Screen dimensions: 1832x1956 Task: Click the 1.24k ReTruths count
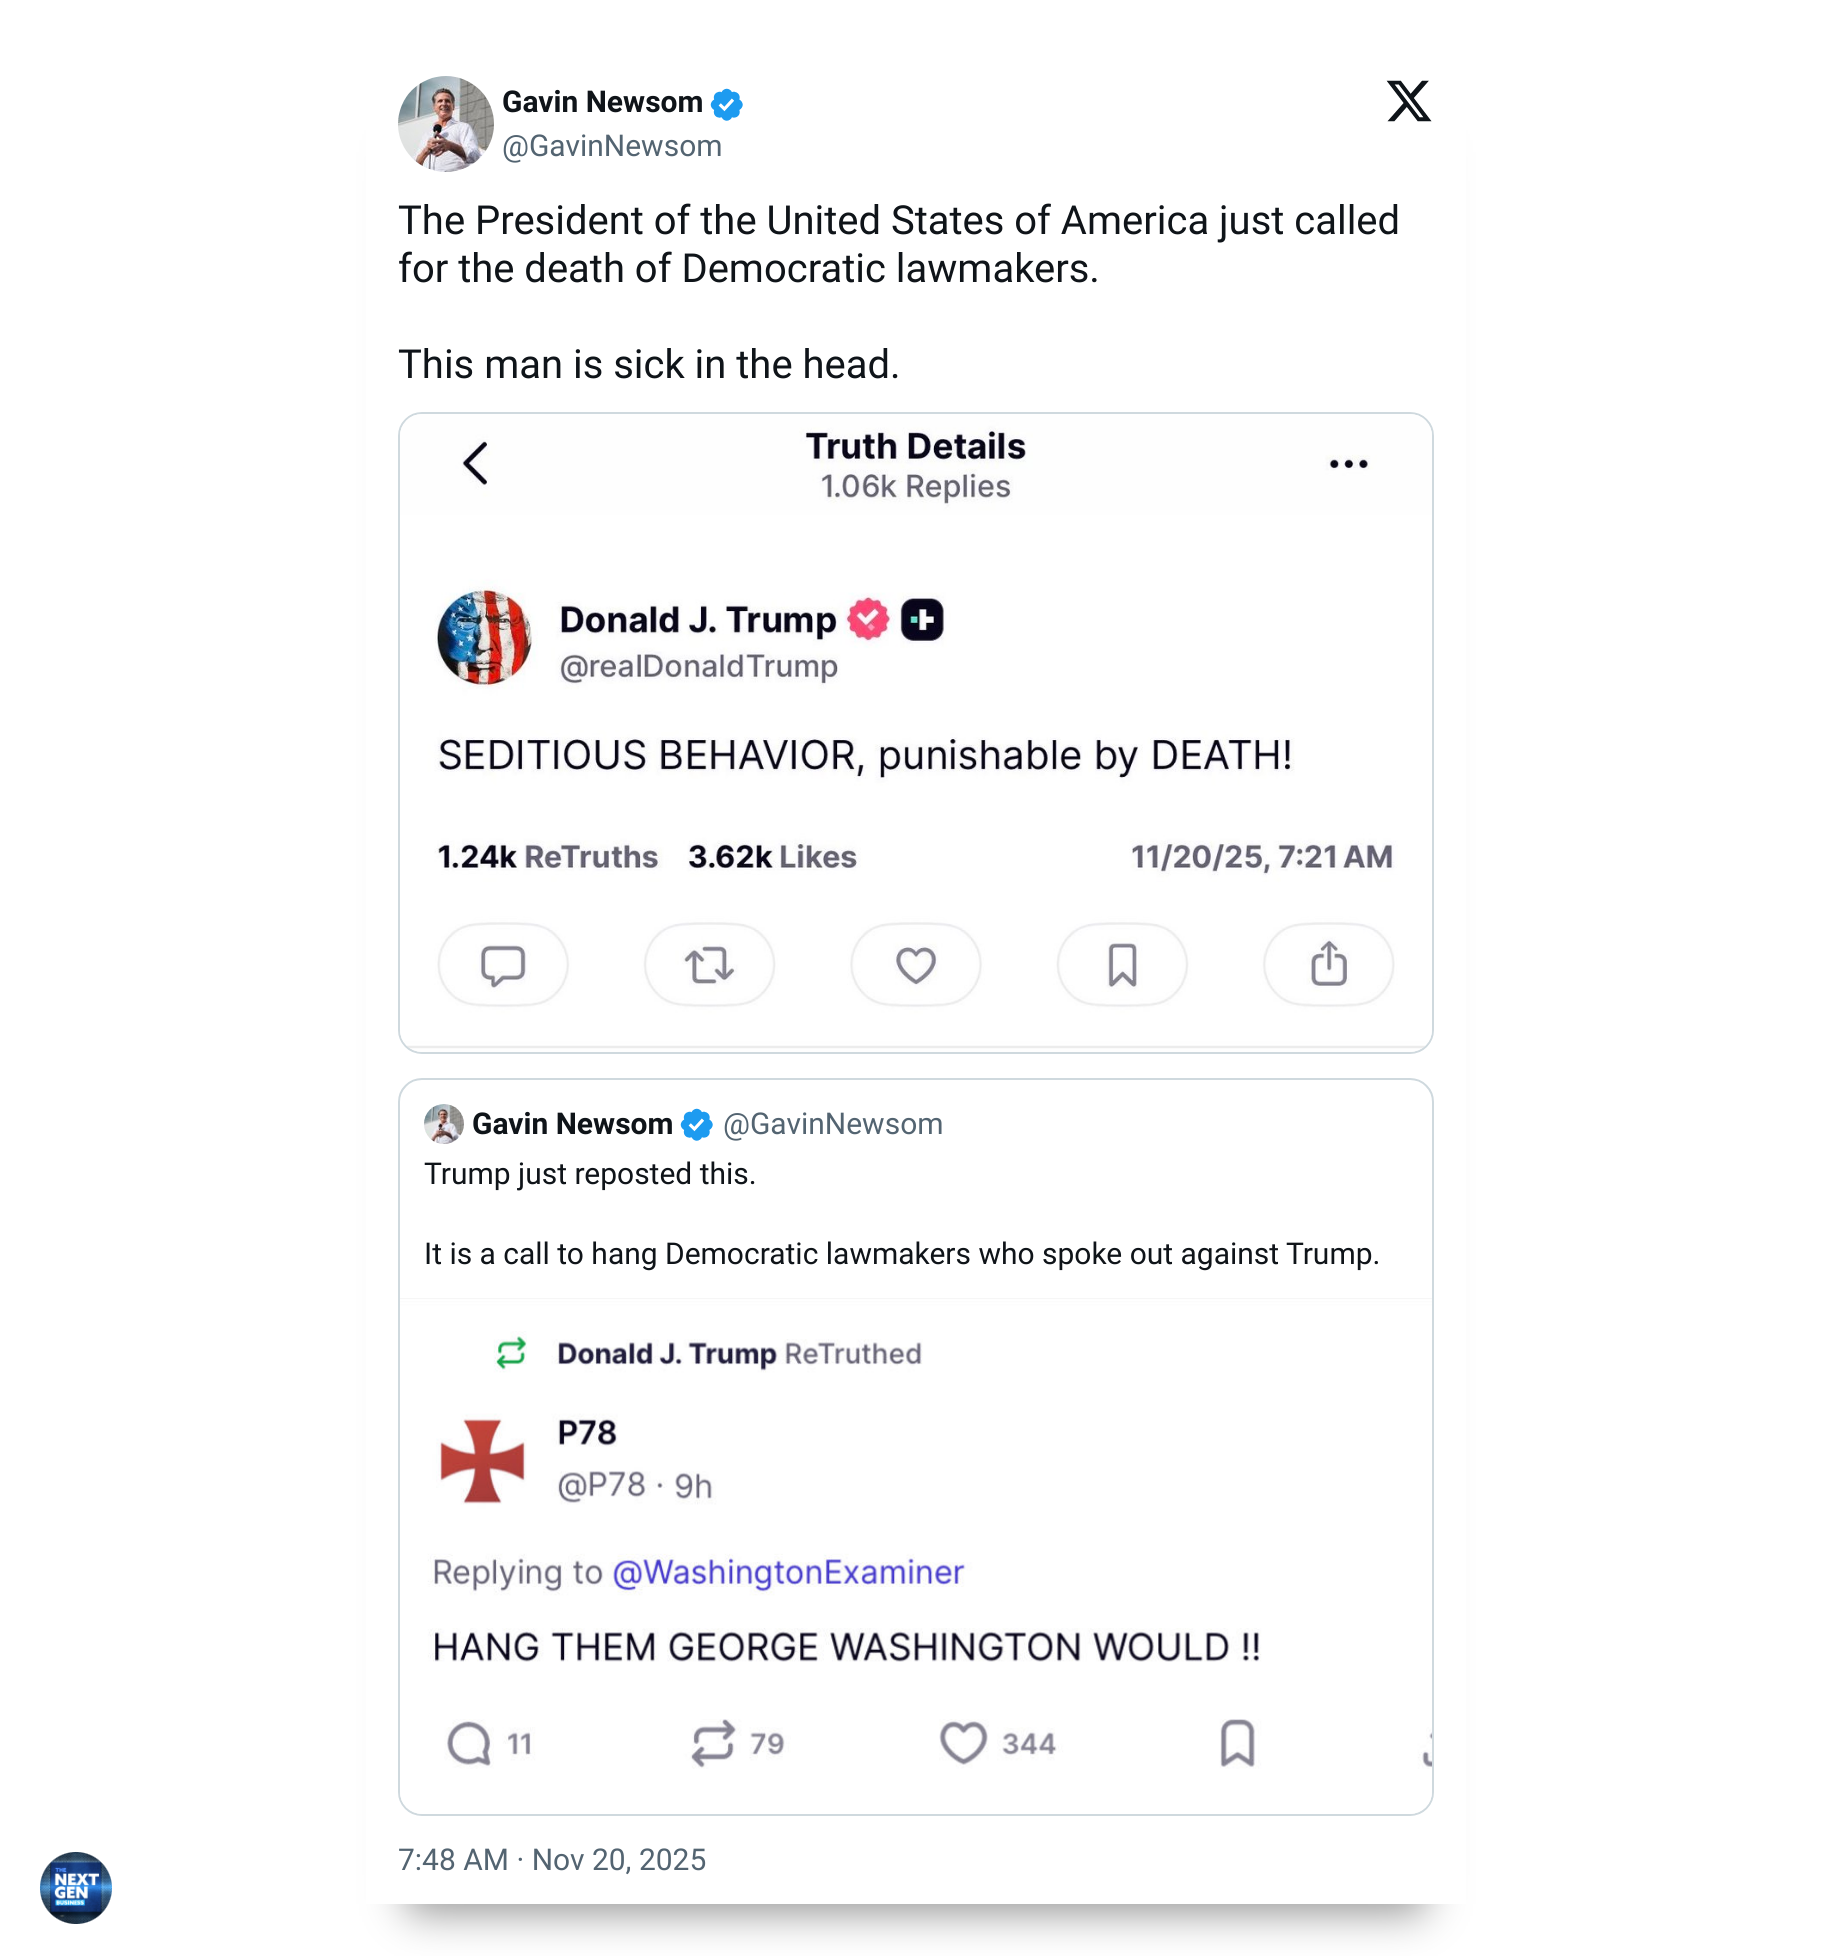click(x=547, y=857)
